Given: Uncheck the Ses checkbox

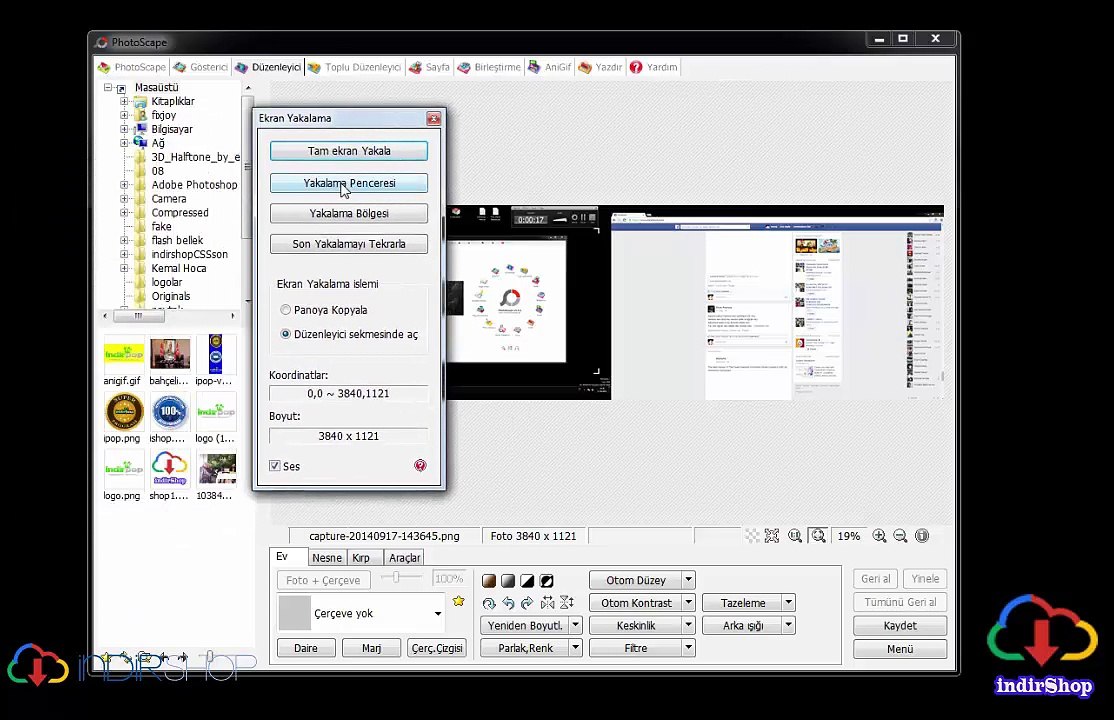Looking at the screenshot, I should [275, 466].
